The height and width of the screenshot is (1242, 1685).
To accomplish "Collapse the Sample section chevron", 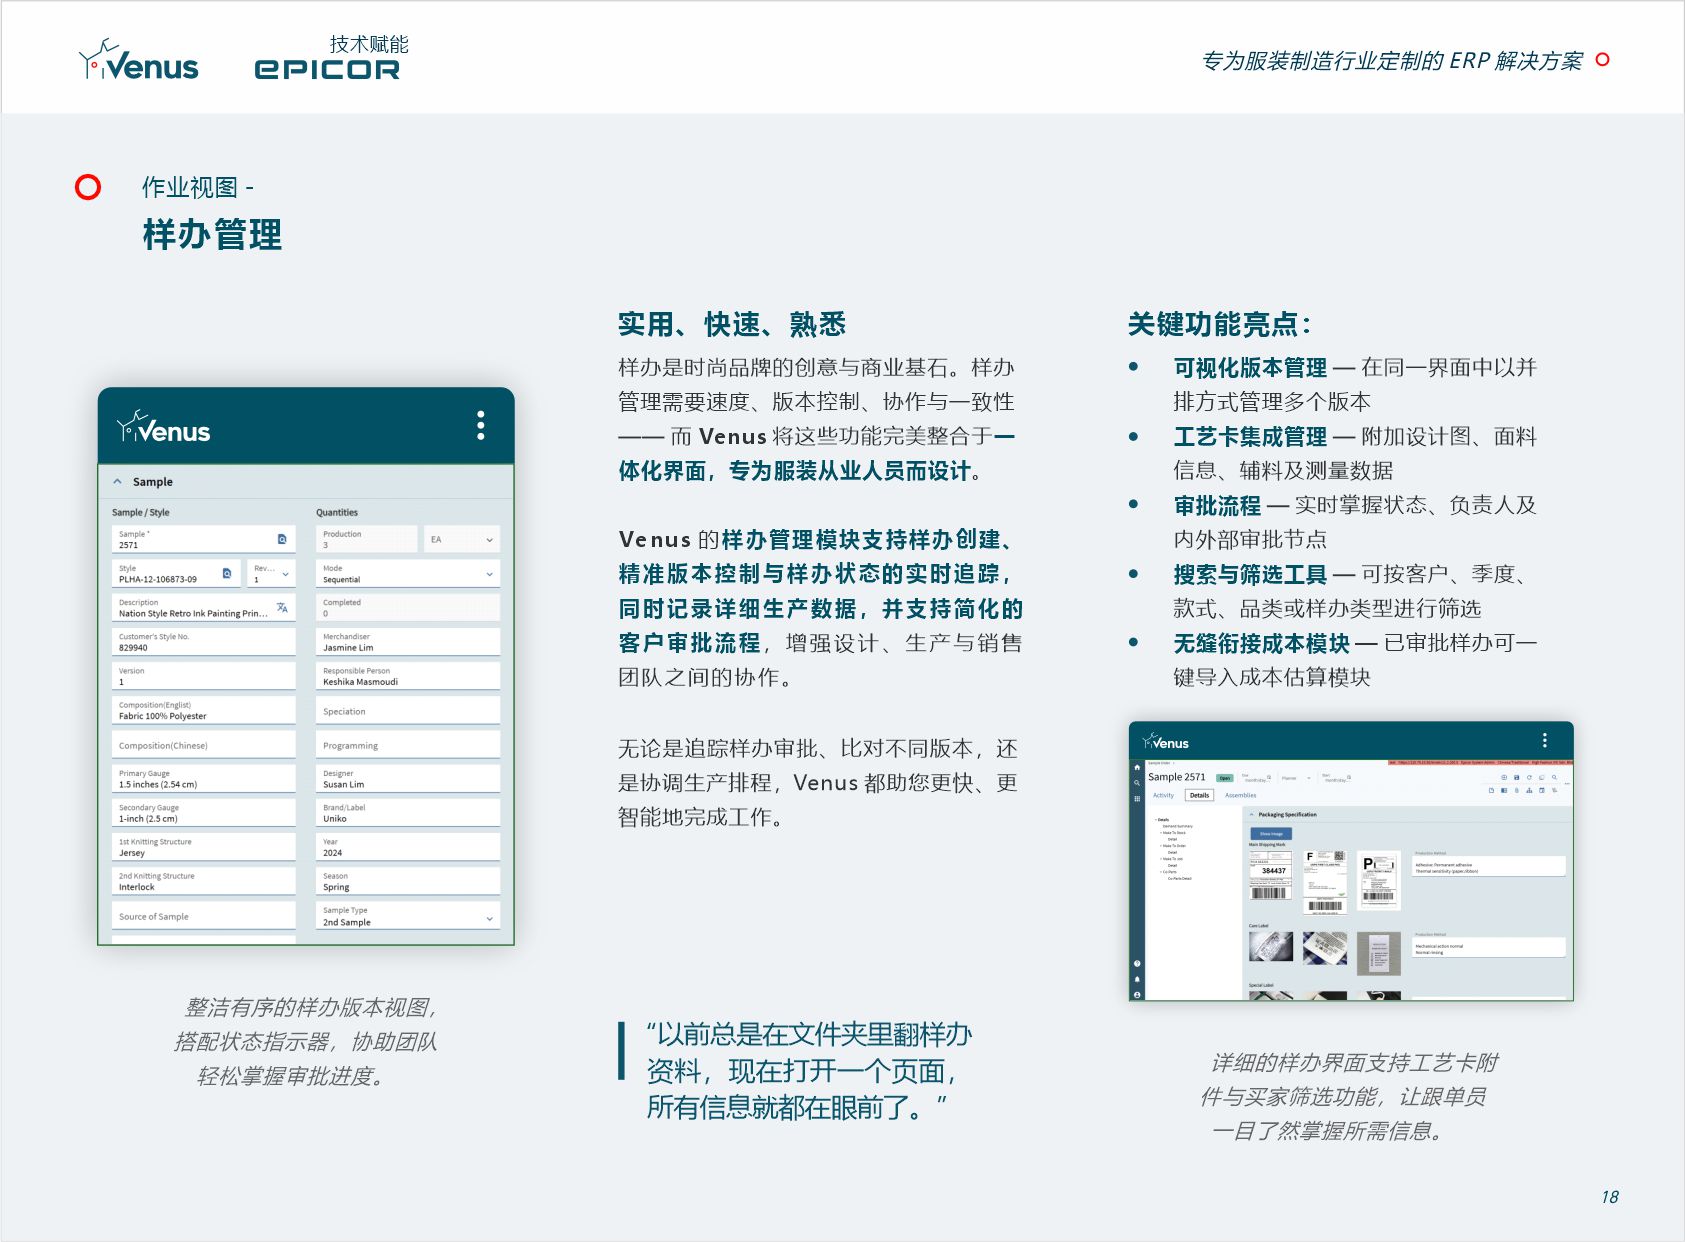I will coord(118,481).
